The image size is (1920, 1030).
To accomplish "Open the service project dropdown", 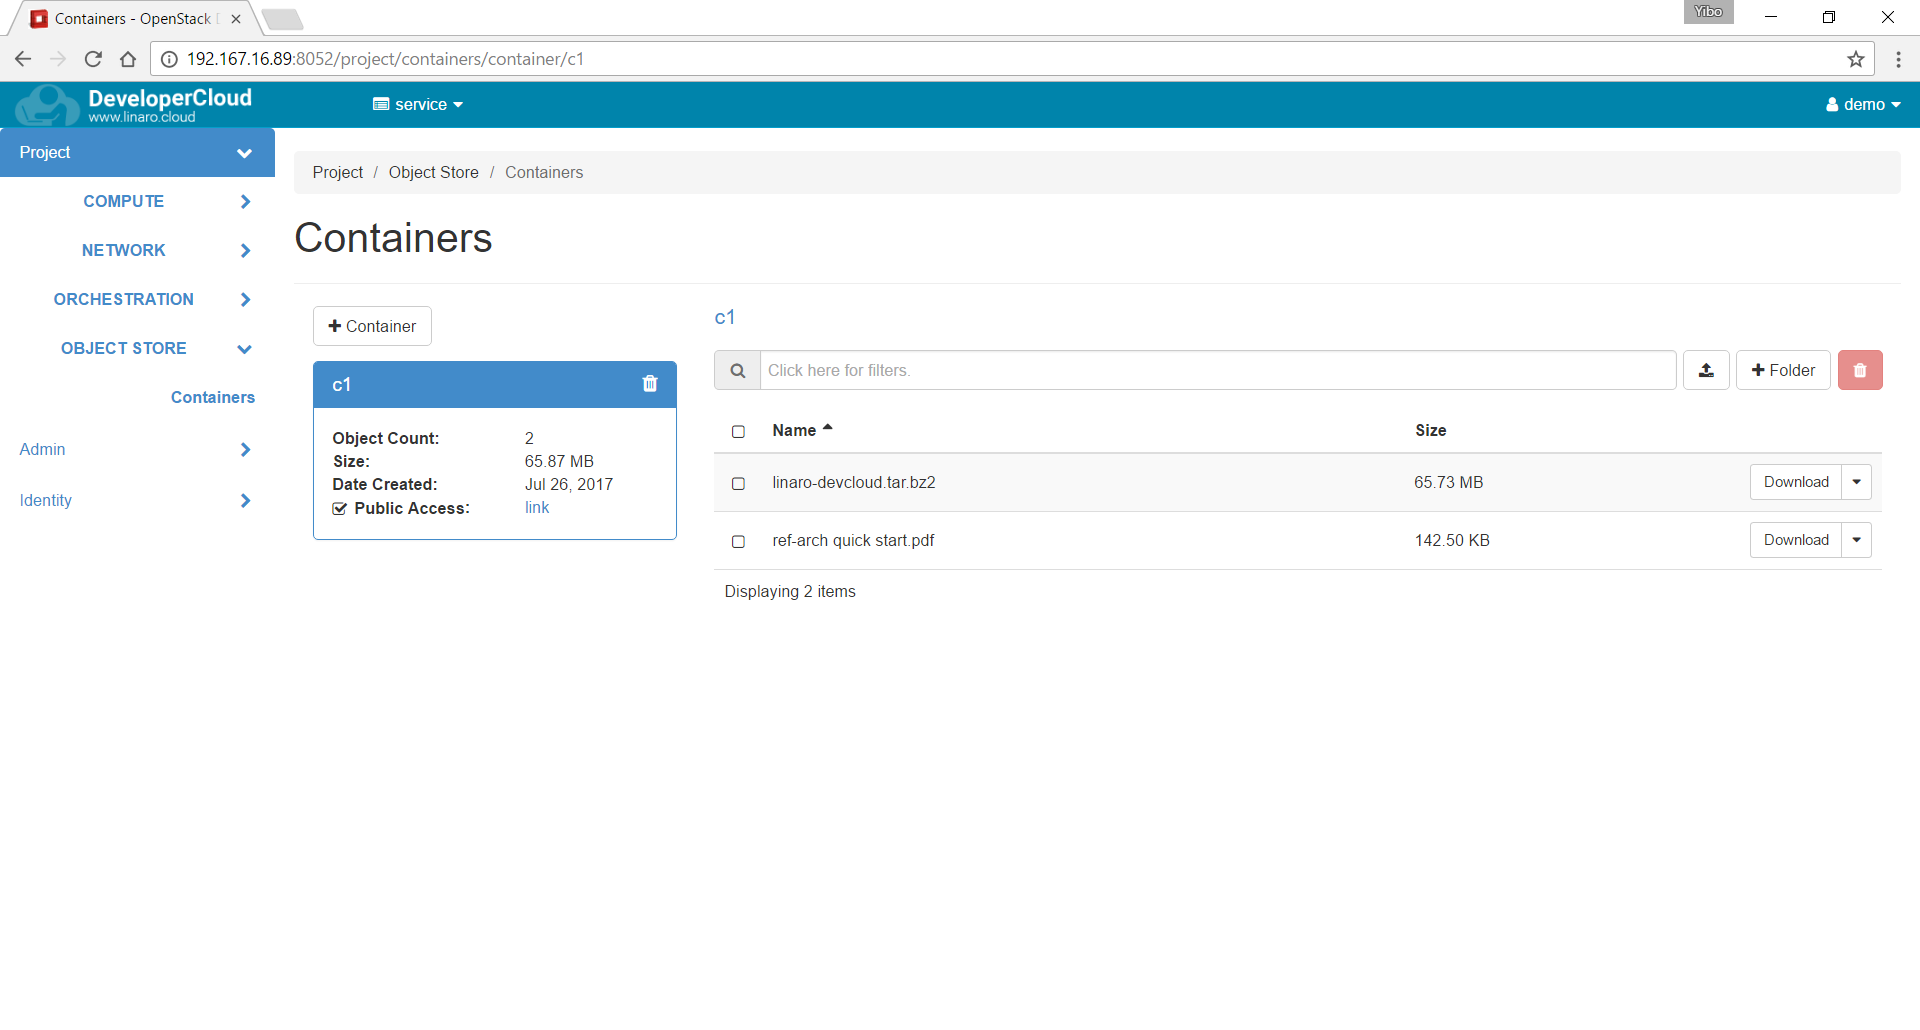I will point(418,104).
